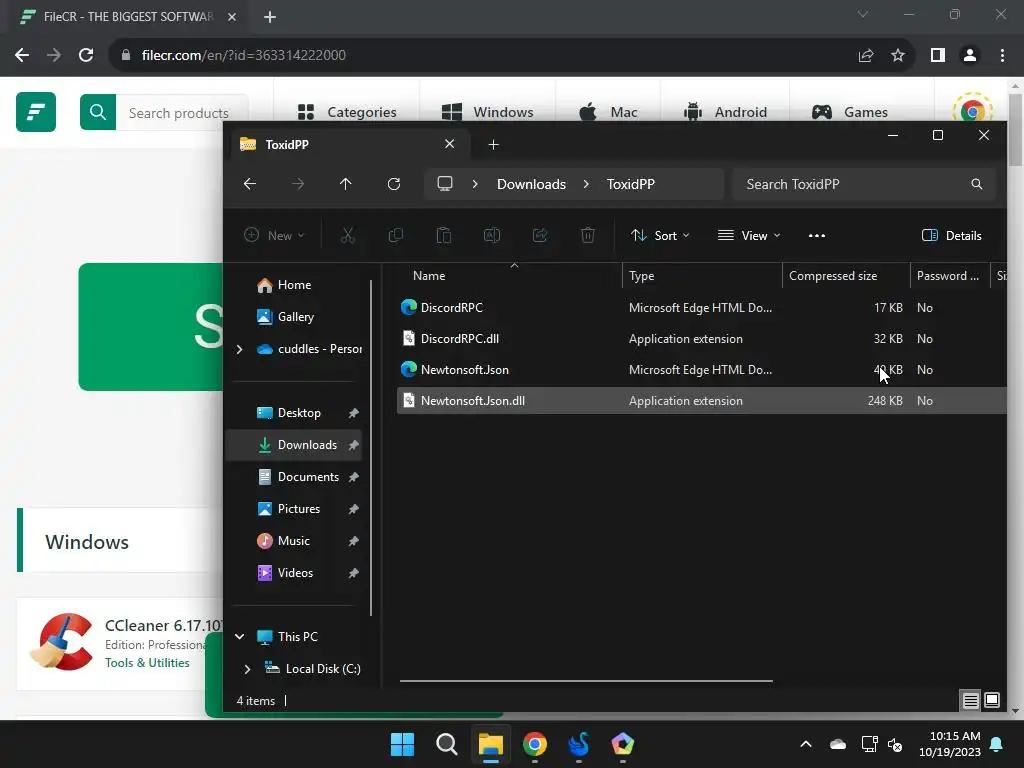
Task: Collapse the This PC tree node
Action: point(240,637)
